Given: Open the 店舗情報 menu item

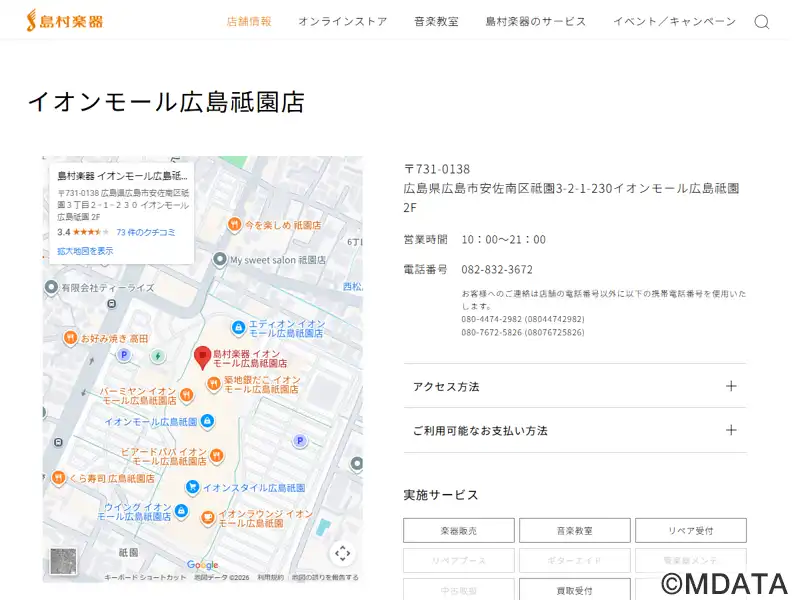Looking at the screenshot, I should tap(249, 21).
